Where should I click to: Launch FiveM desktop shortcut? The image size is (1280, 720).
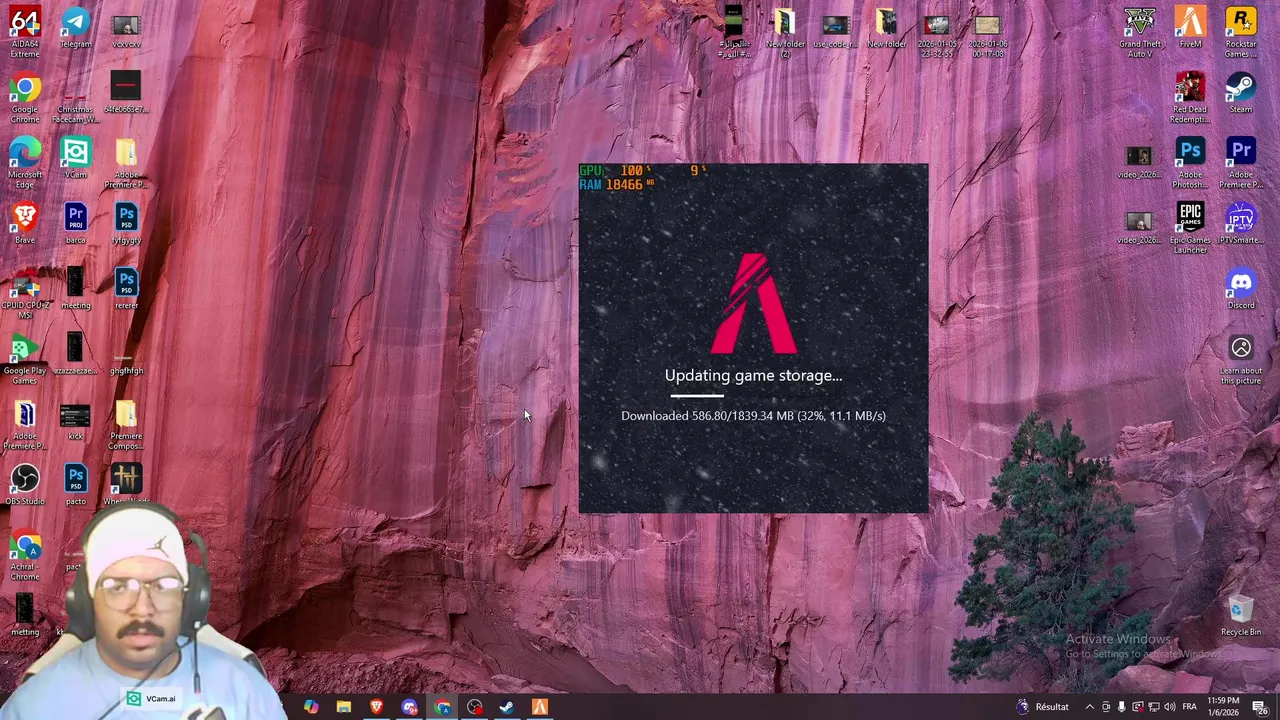1190,28
